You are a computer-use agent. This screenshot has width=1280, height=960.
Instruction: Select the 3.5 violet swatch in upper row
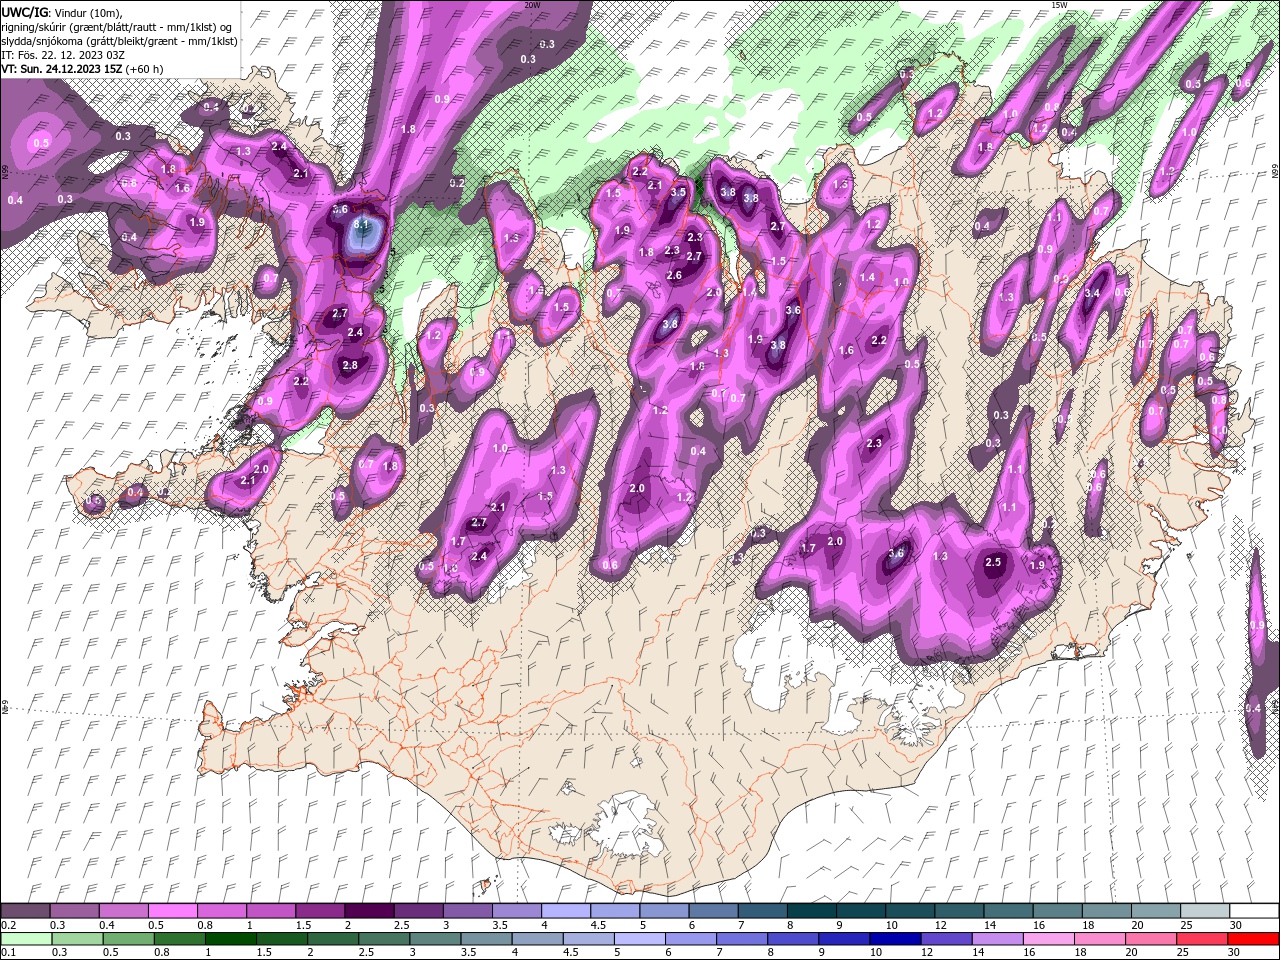517,911
